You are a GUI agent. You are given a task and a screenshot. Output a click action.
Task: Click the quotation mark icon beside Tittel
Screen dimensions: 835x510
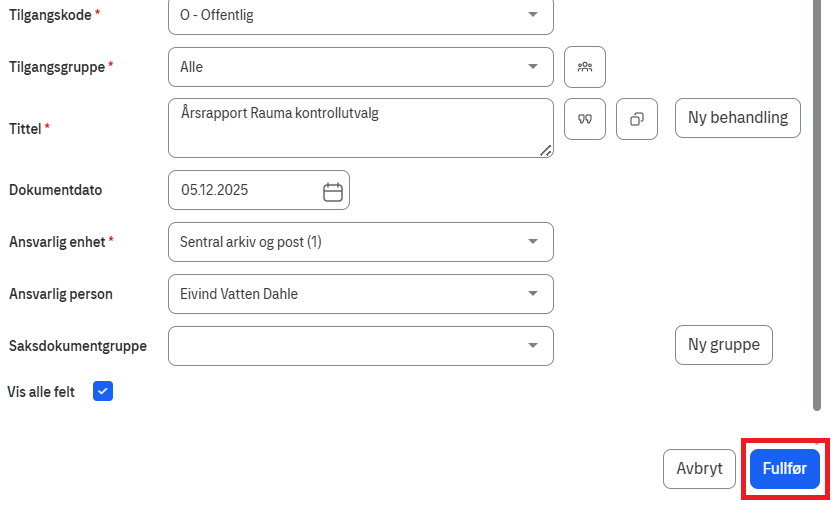pos(585,119)
